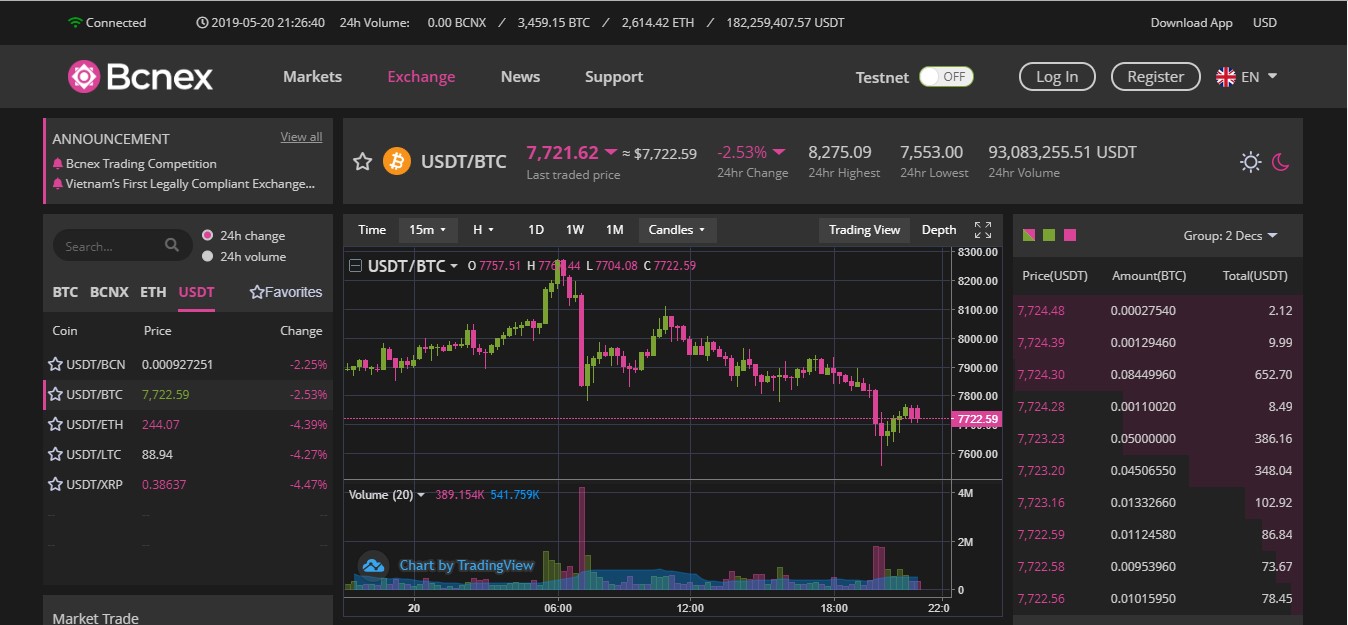Click the star to favorite USDT/BTC pair
The image size is (1348, 625).
pyautogui.click(x=362, y=161)
